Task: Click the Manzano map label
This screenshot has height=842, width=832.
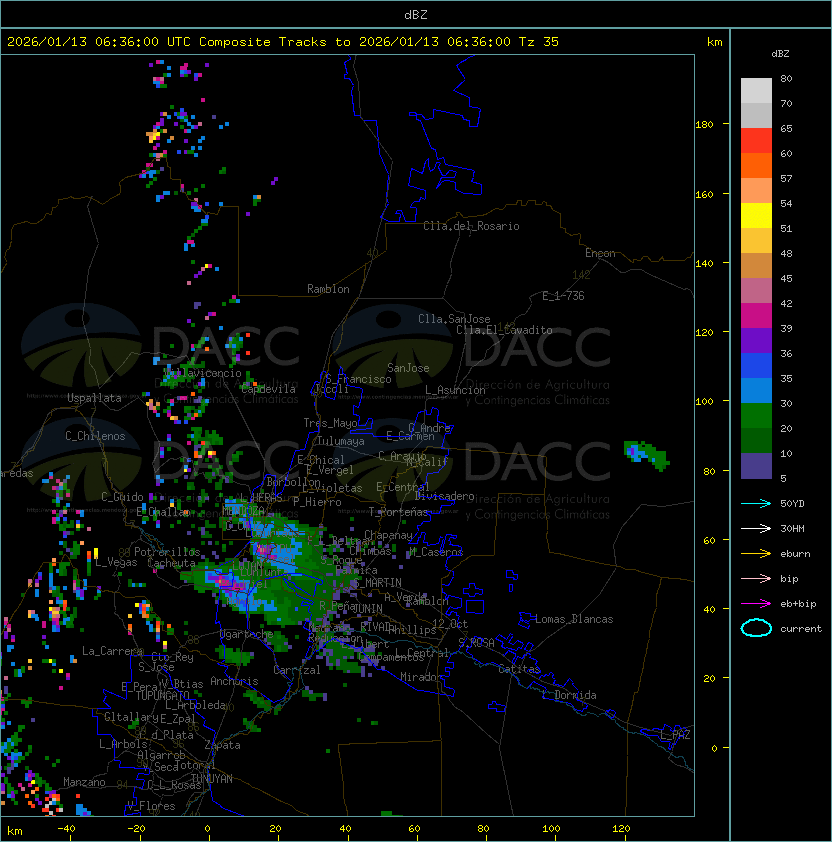Action: [x=84, y=782]
